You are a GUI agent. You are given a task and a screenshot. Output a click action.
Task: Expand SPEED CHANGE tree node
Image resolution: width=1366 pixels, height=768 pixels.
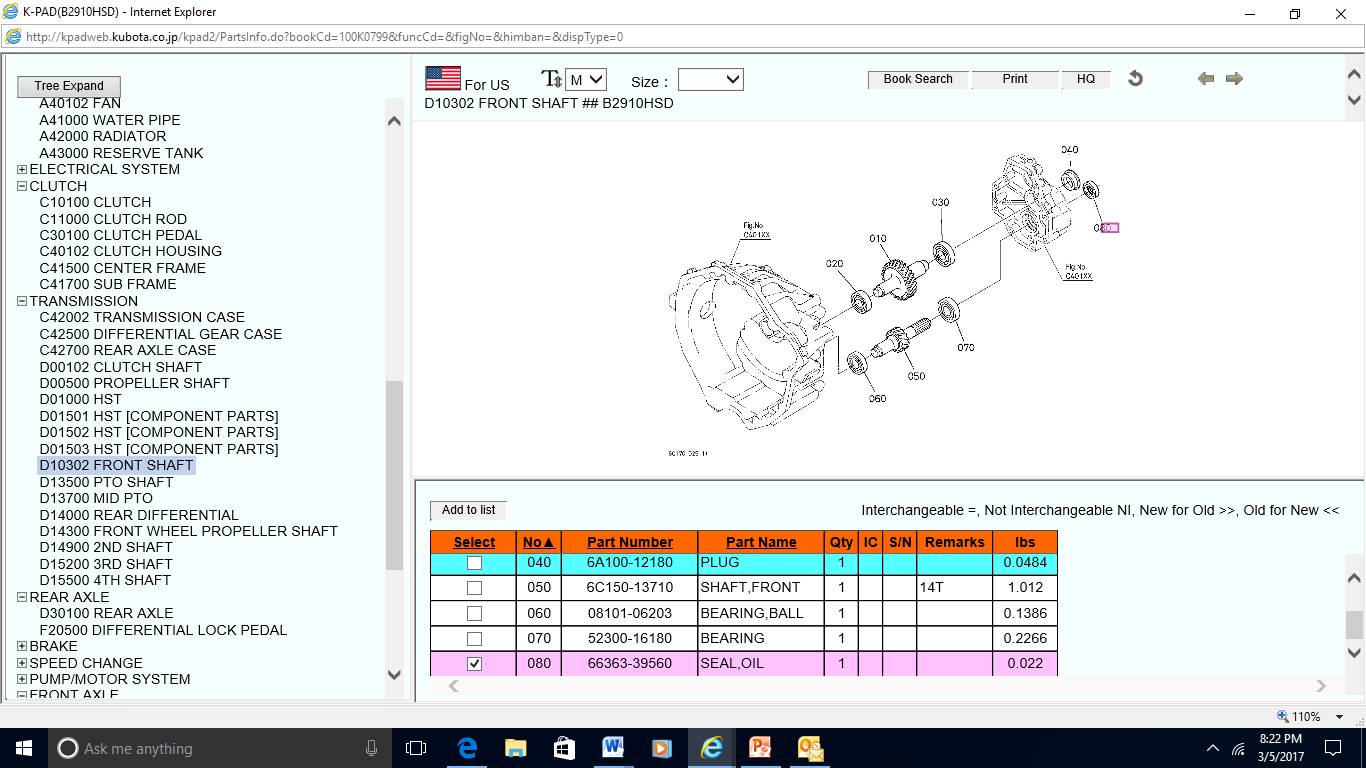coord(22,663)
